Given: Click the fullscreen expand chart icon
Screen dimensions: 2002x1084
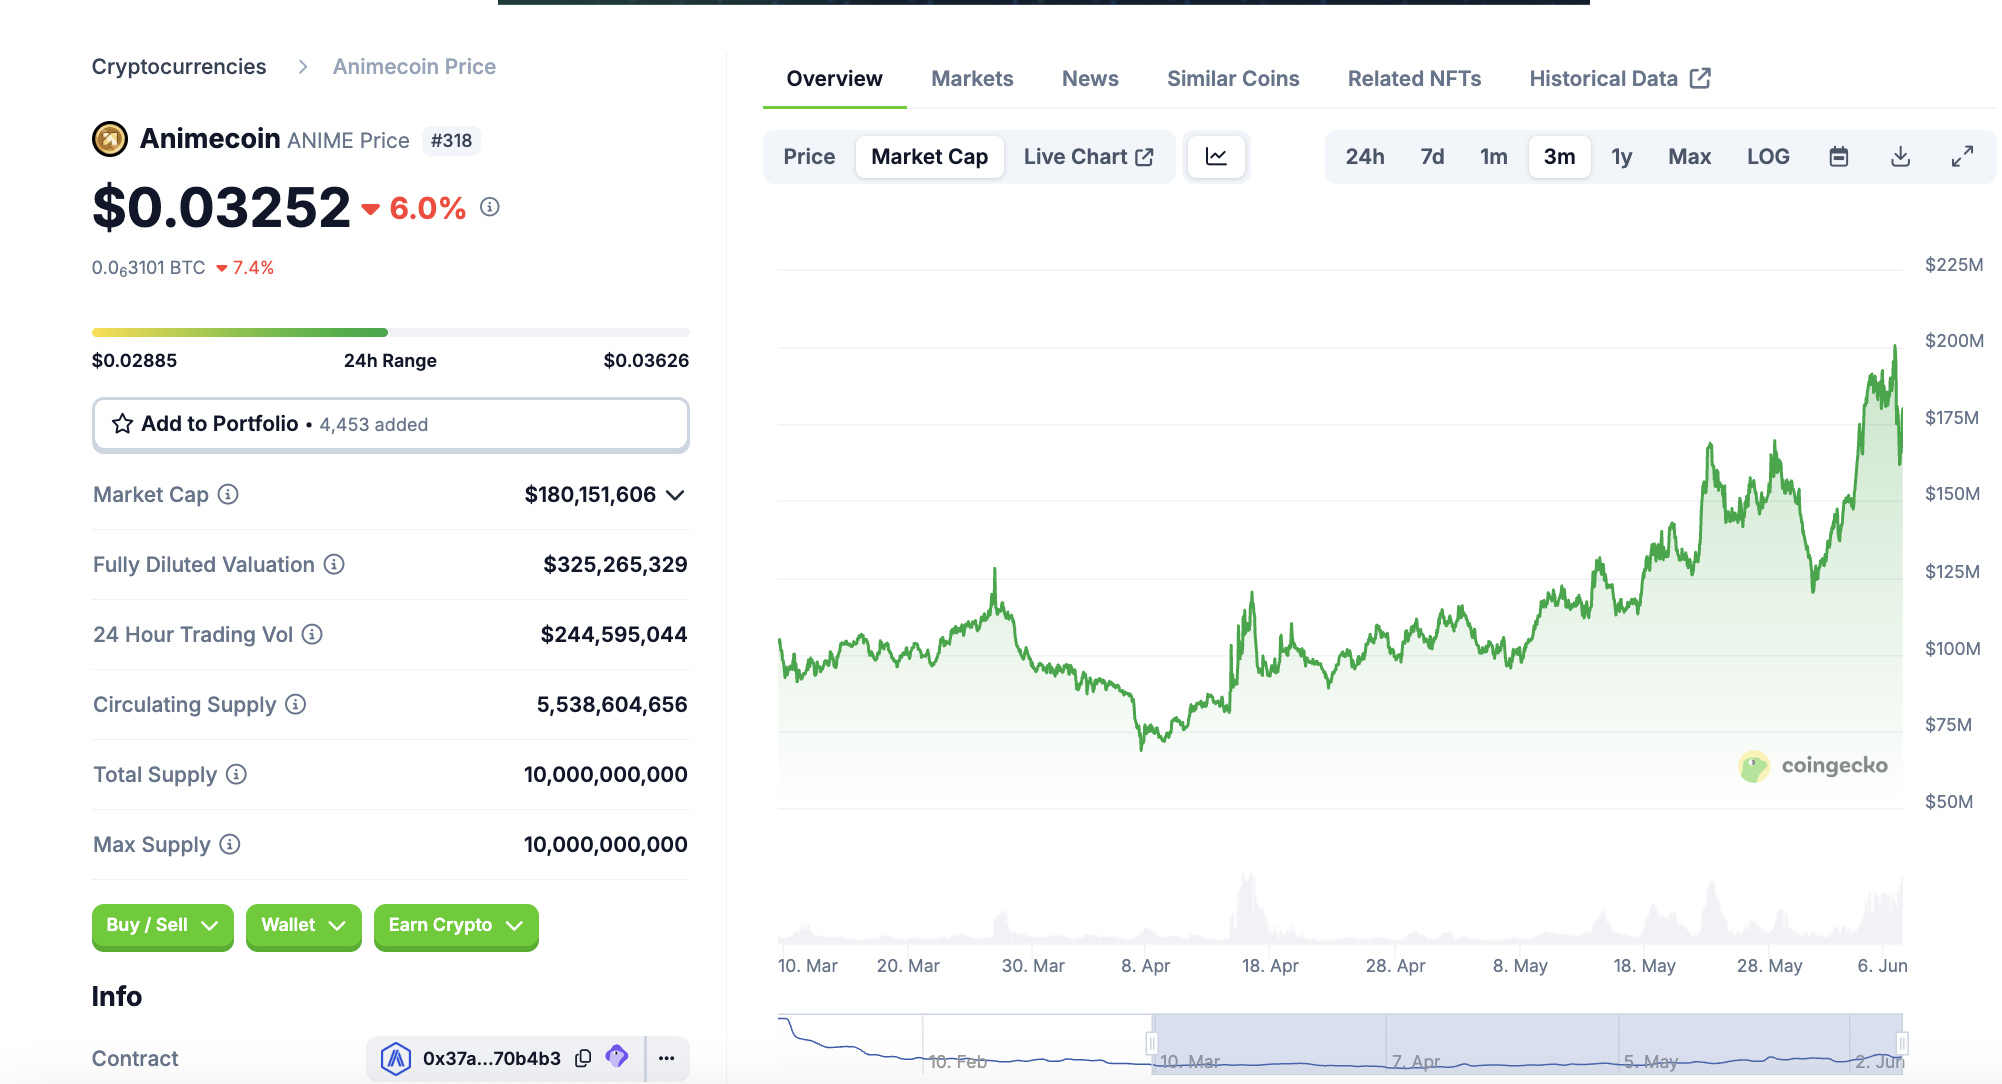Looking at the screenshot, I should pyautogui.click(x=1962, y=157).
